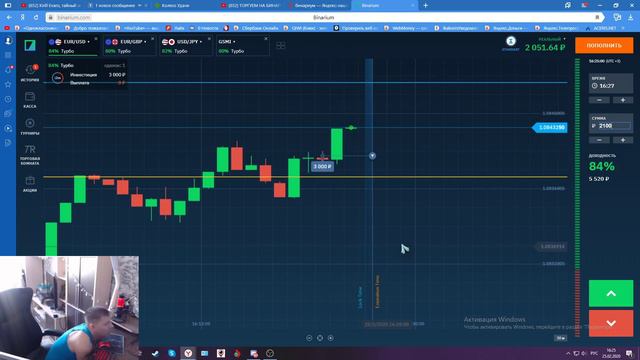Reset chart view with center control
This screenshot has width=640, height=360.
tap(320, 338)
